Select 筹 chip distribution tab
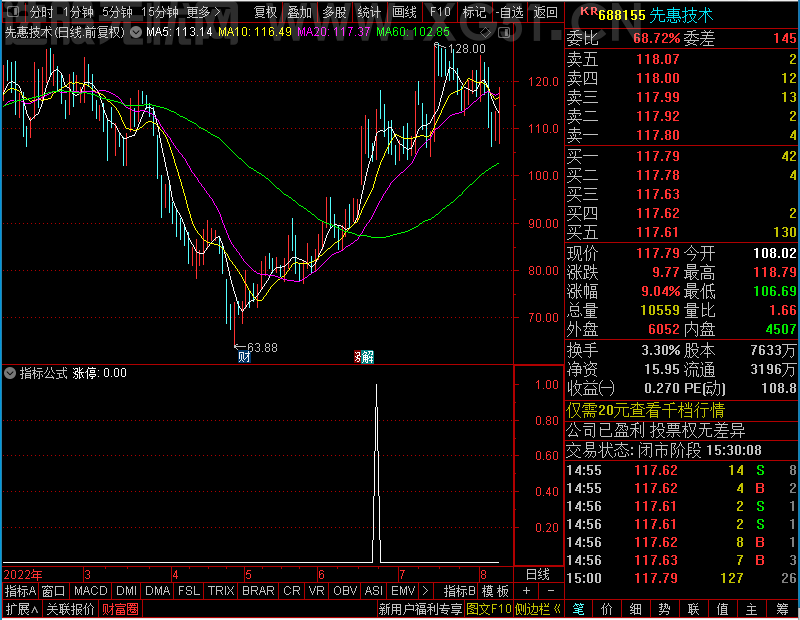The image size is (800, 620). (783, 609)
